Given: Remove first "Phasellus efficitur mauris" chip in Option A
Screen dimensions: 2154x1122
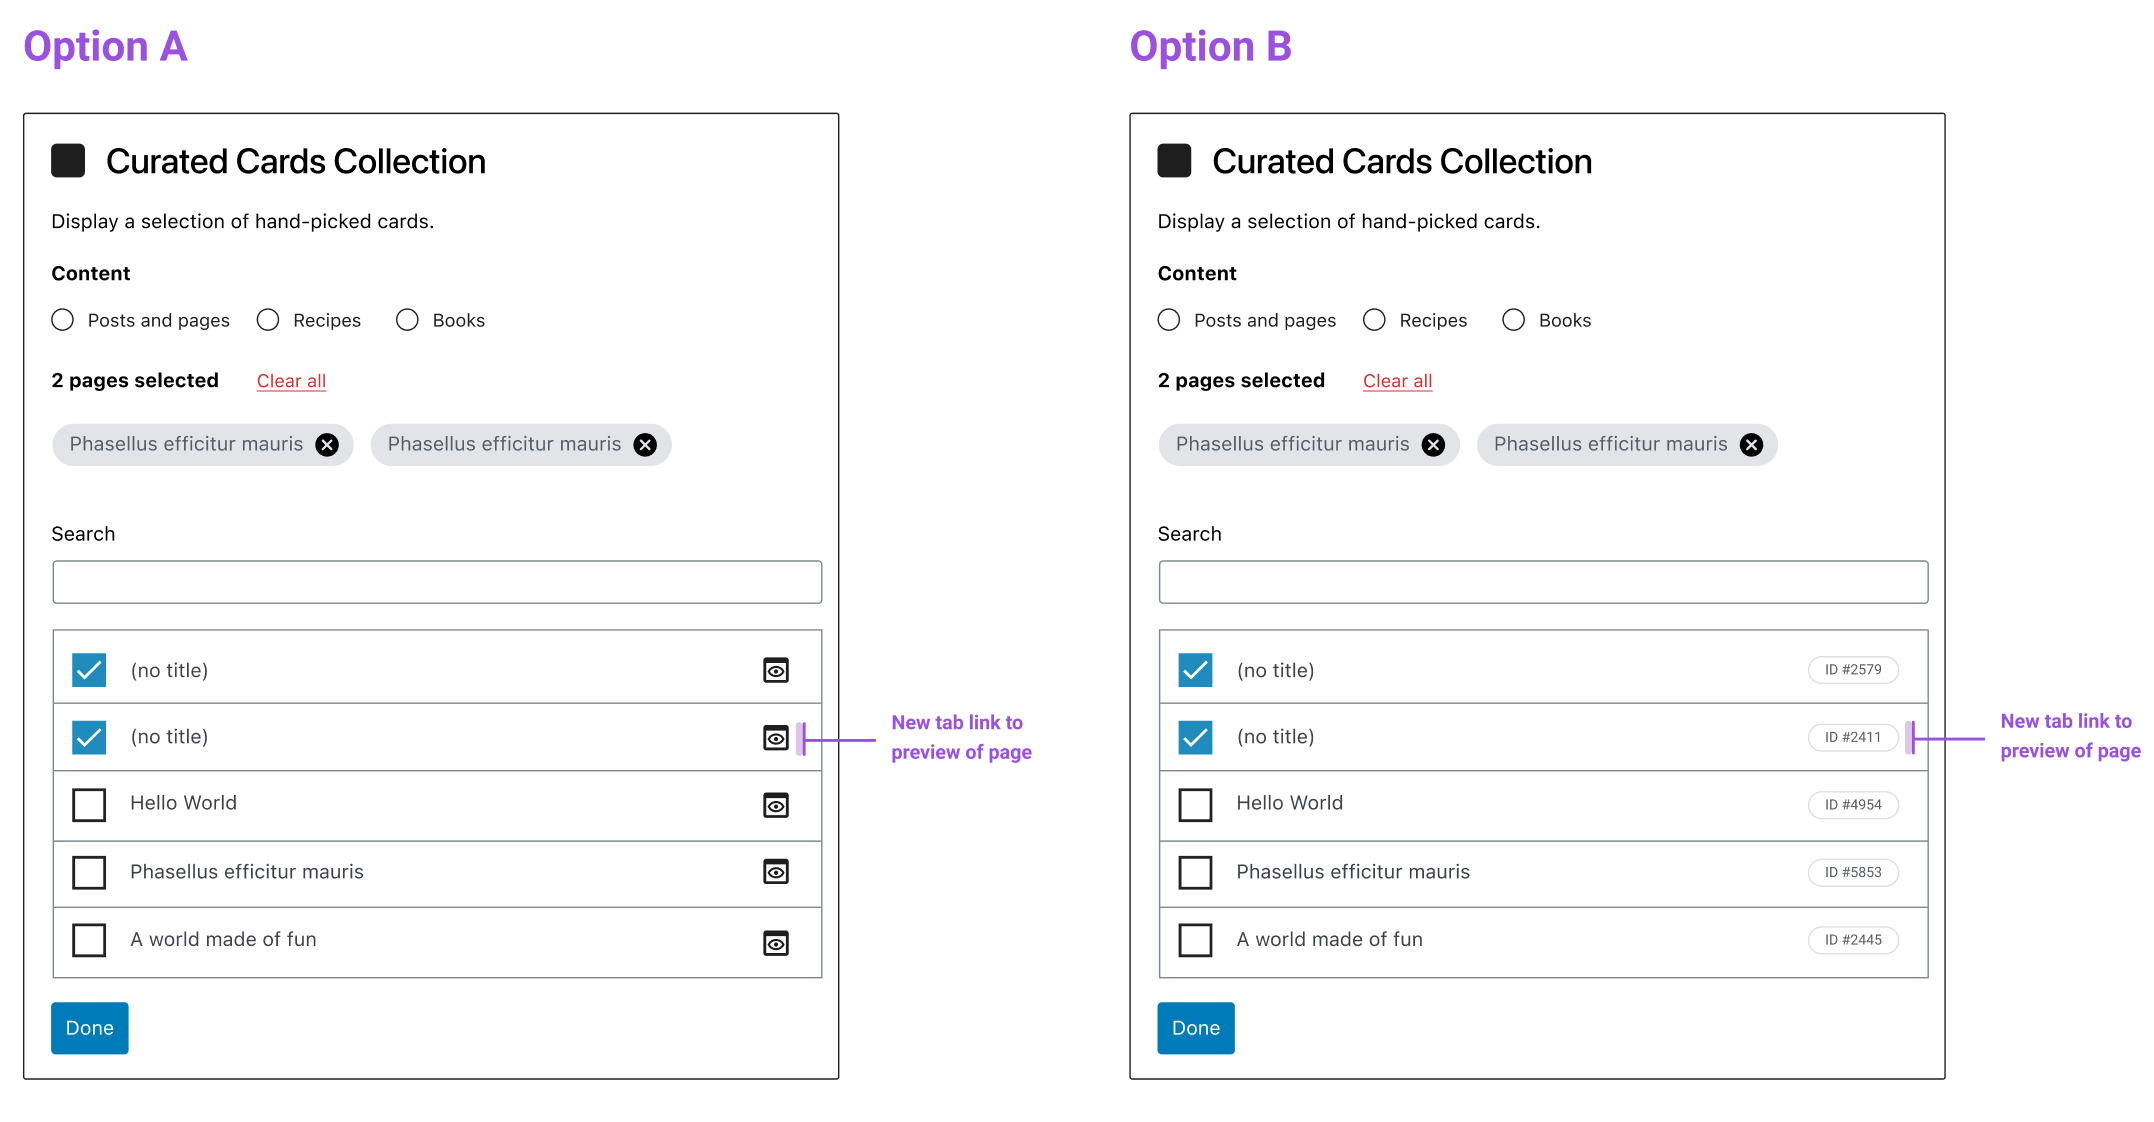Looking at the screenshot, I should tap(327, 445).
